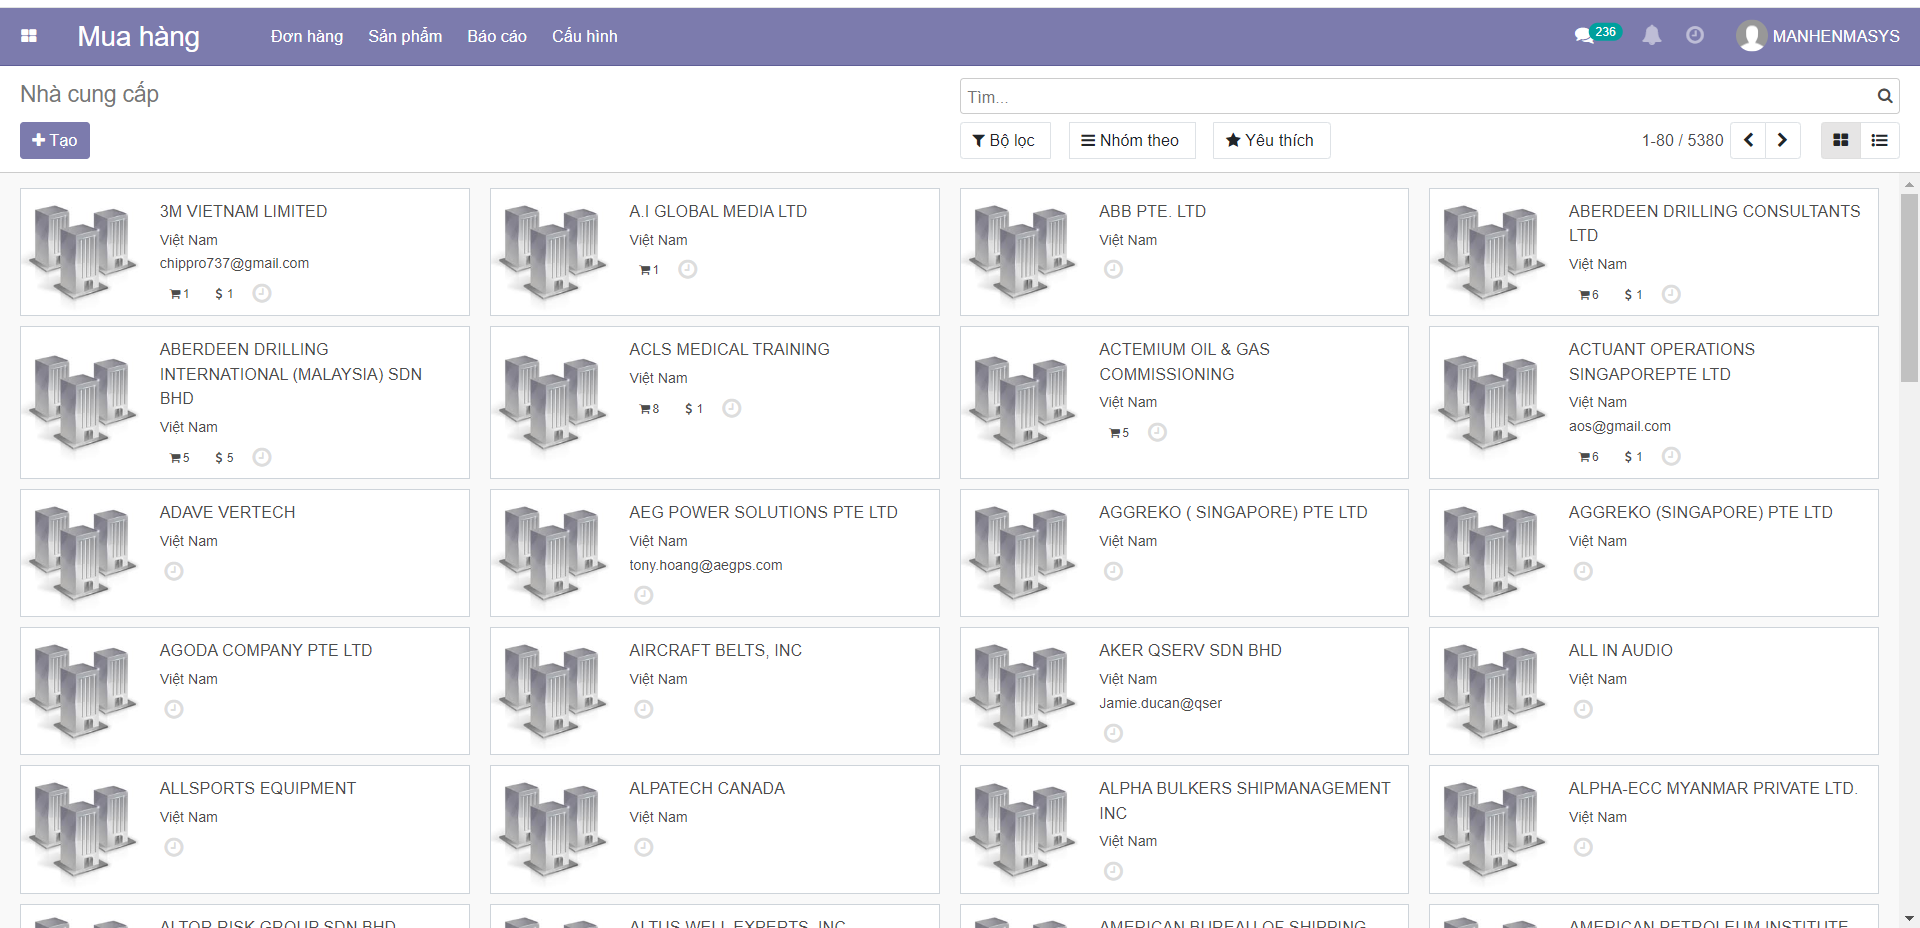Click purchase cart icon on ACLS MEDICAL TRAINING

click(646, 409)
